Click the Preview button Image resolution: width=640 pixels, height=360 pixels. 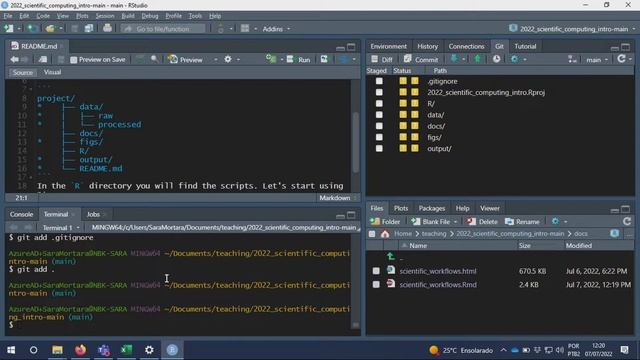186,60
